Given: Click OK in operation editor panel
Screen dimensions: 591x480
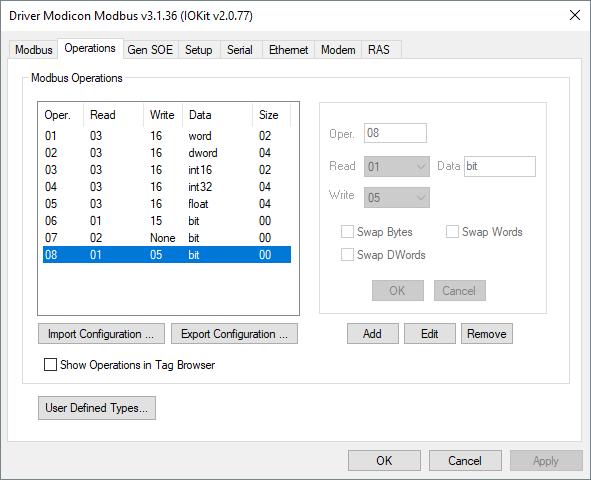Looking at the screenshot, I should (x=398, y=290).
